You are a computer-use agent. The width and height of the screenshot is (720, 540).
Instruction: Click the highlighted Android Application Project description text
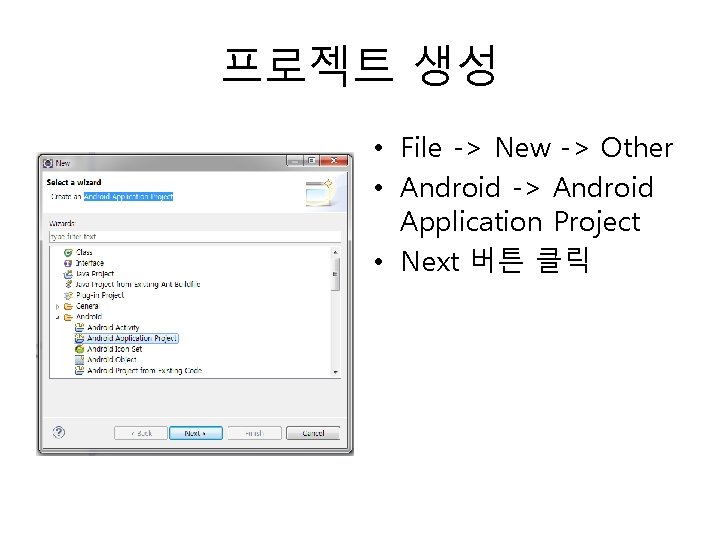[x=128, y=197]
